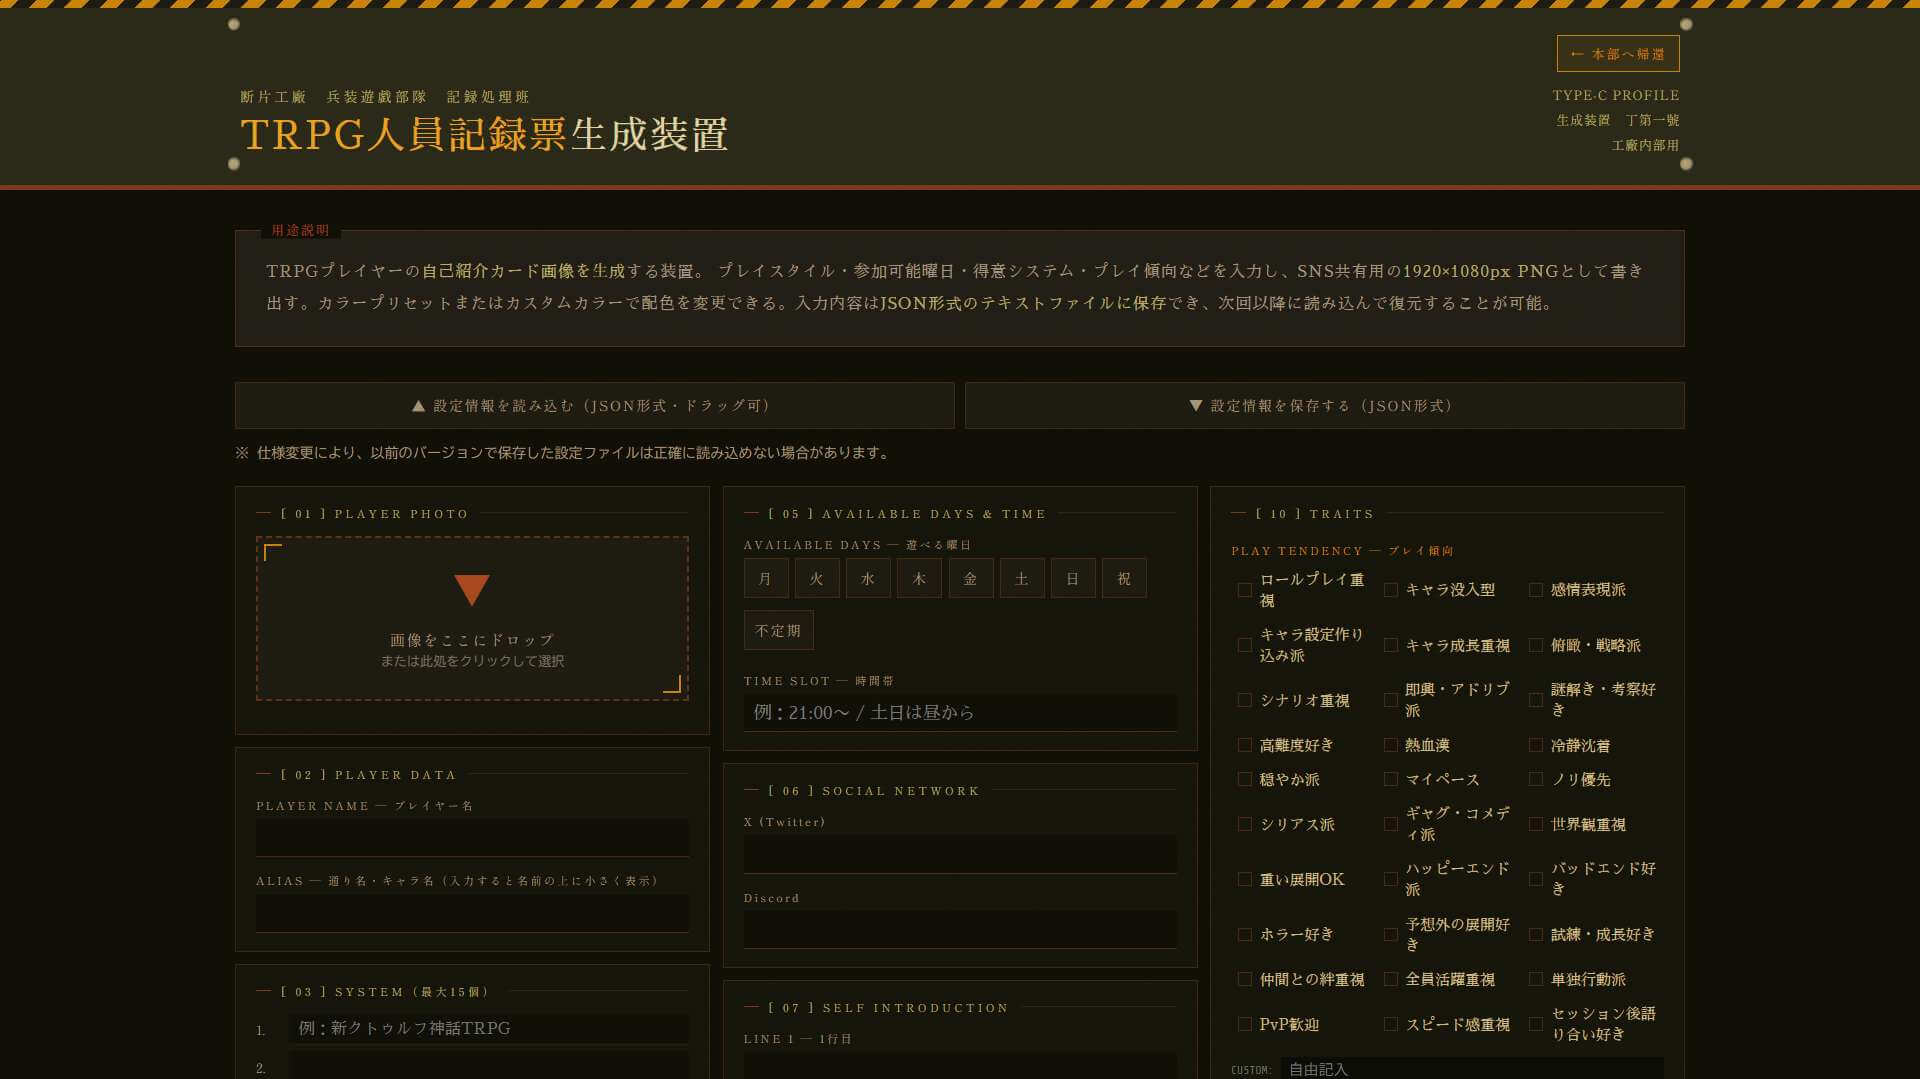
Task: Toggle the 不定期 availability button
Action: pyautogui.click(x=778, y=631)
